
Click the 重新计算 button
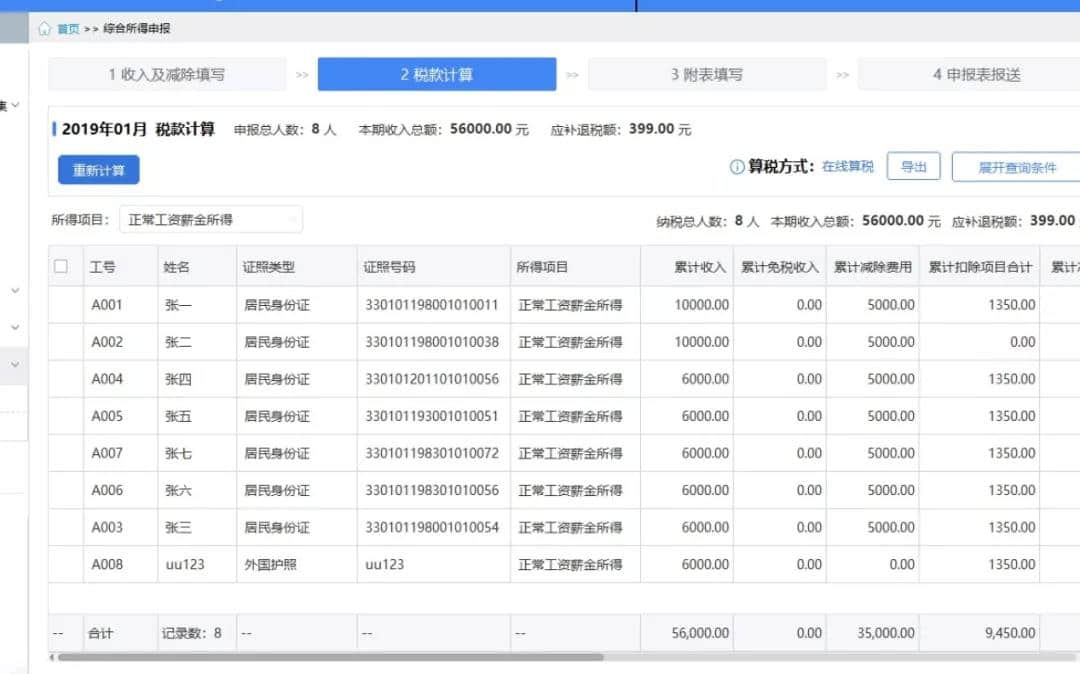[x=98, y=170]
